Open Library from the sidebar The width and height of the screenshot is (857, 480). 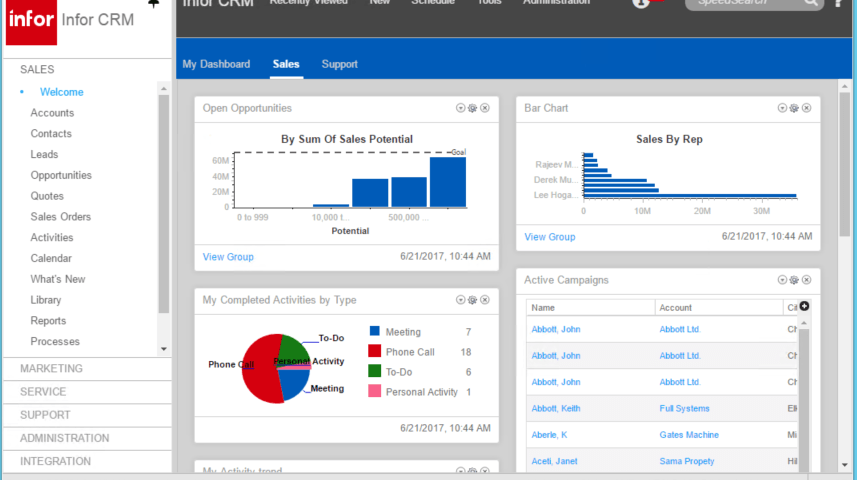click(46, 300)
